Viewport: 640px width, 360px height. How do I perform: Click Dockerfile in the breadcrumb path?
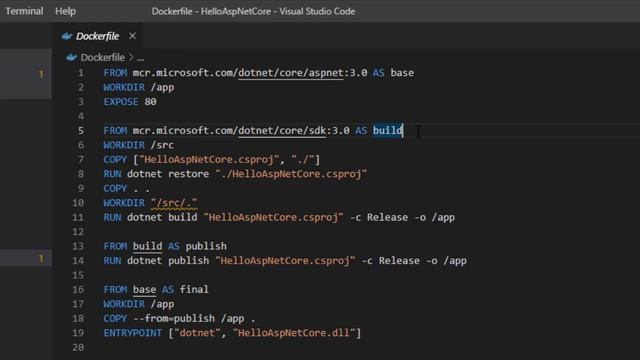point(102,58)
